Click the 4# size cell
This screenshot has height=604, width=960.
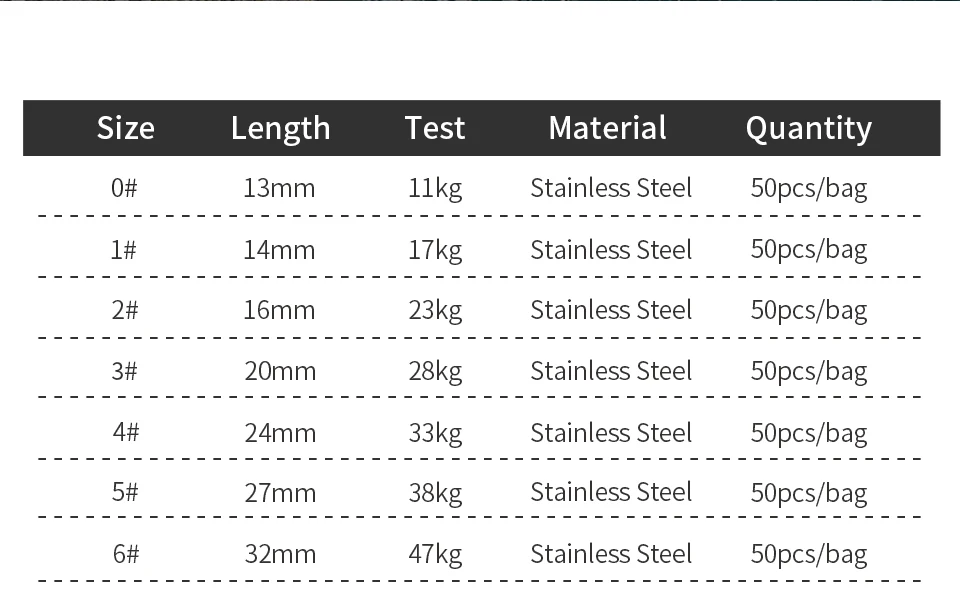tap(125, 433)
